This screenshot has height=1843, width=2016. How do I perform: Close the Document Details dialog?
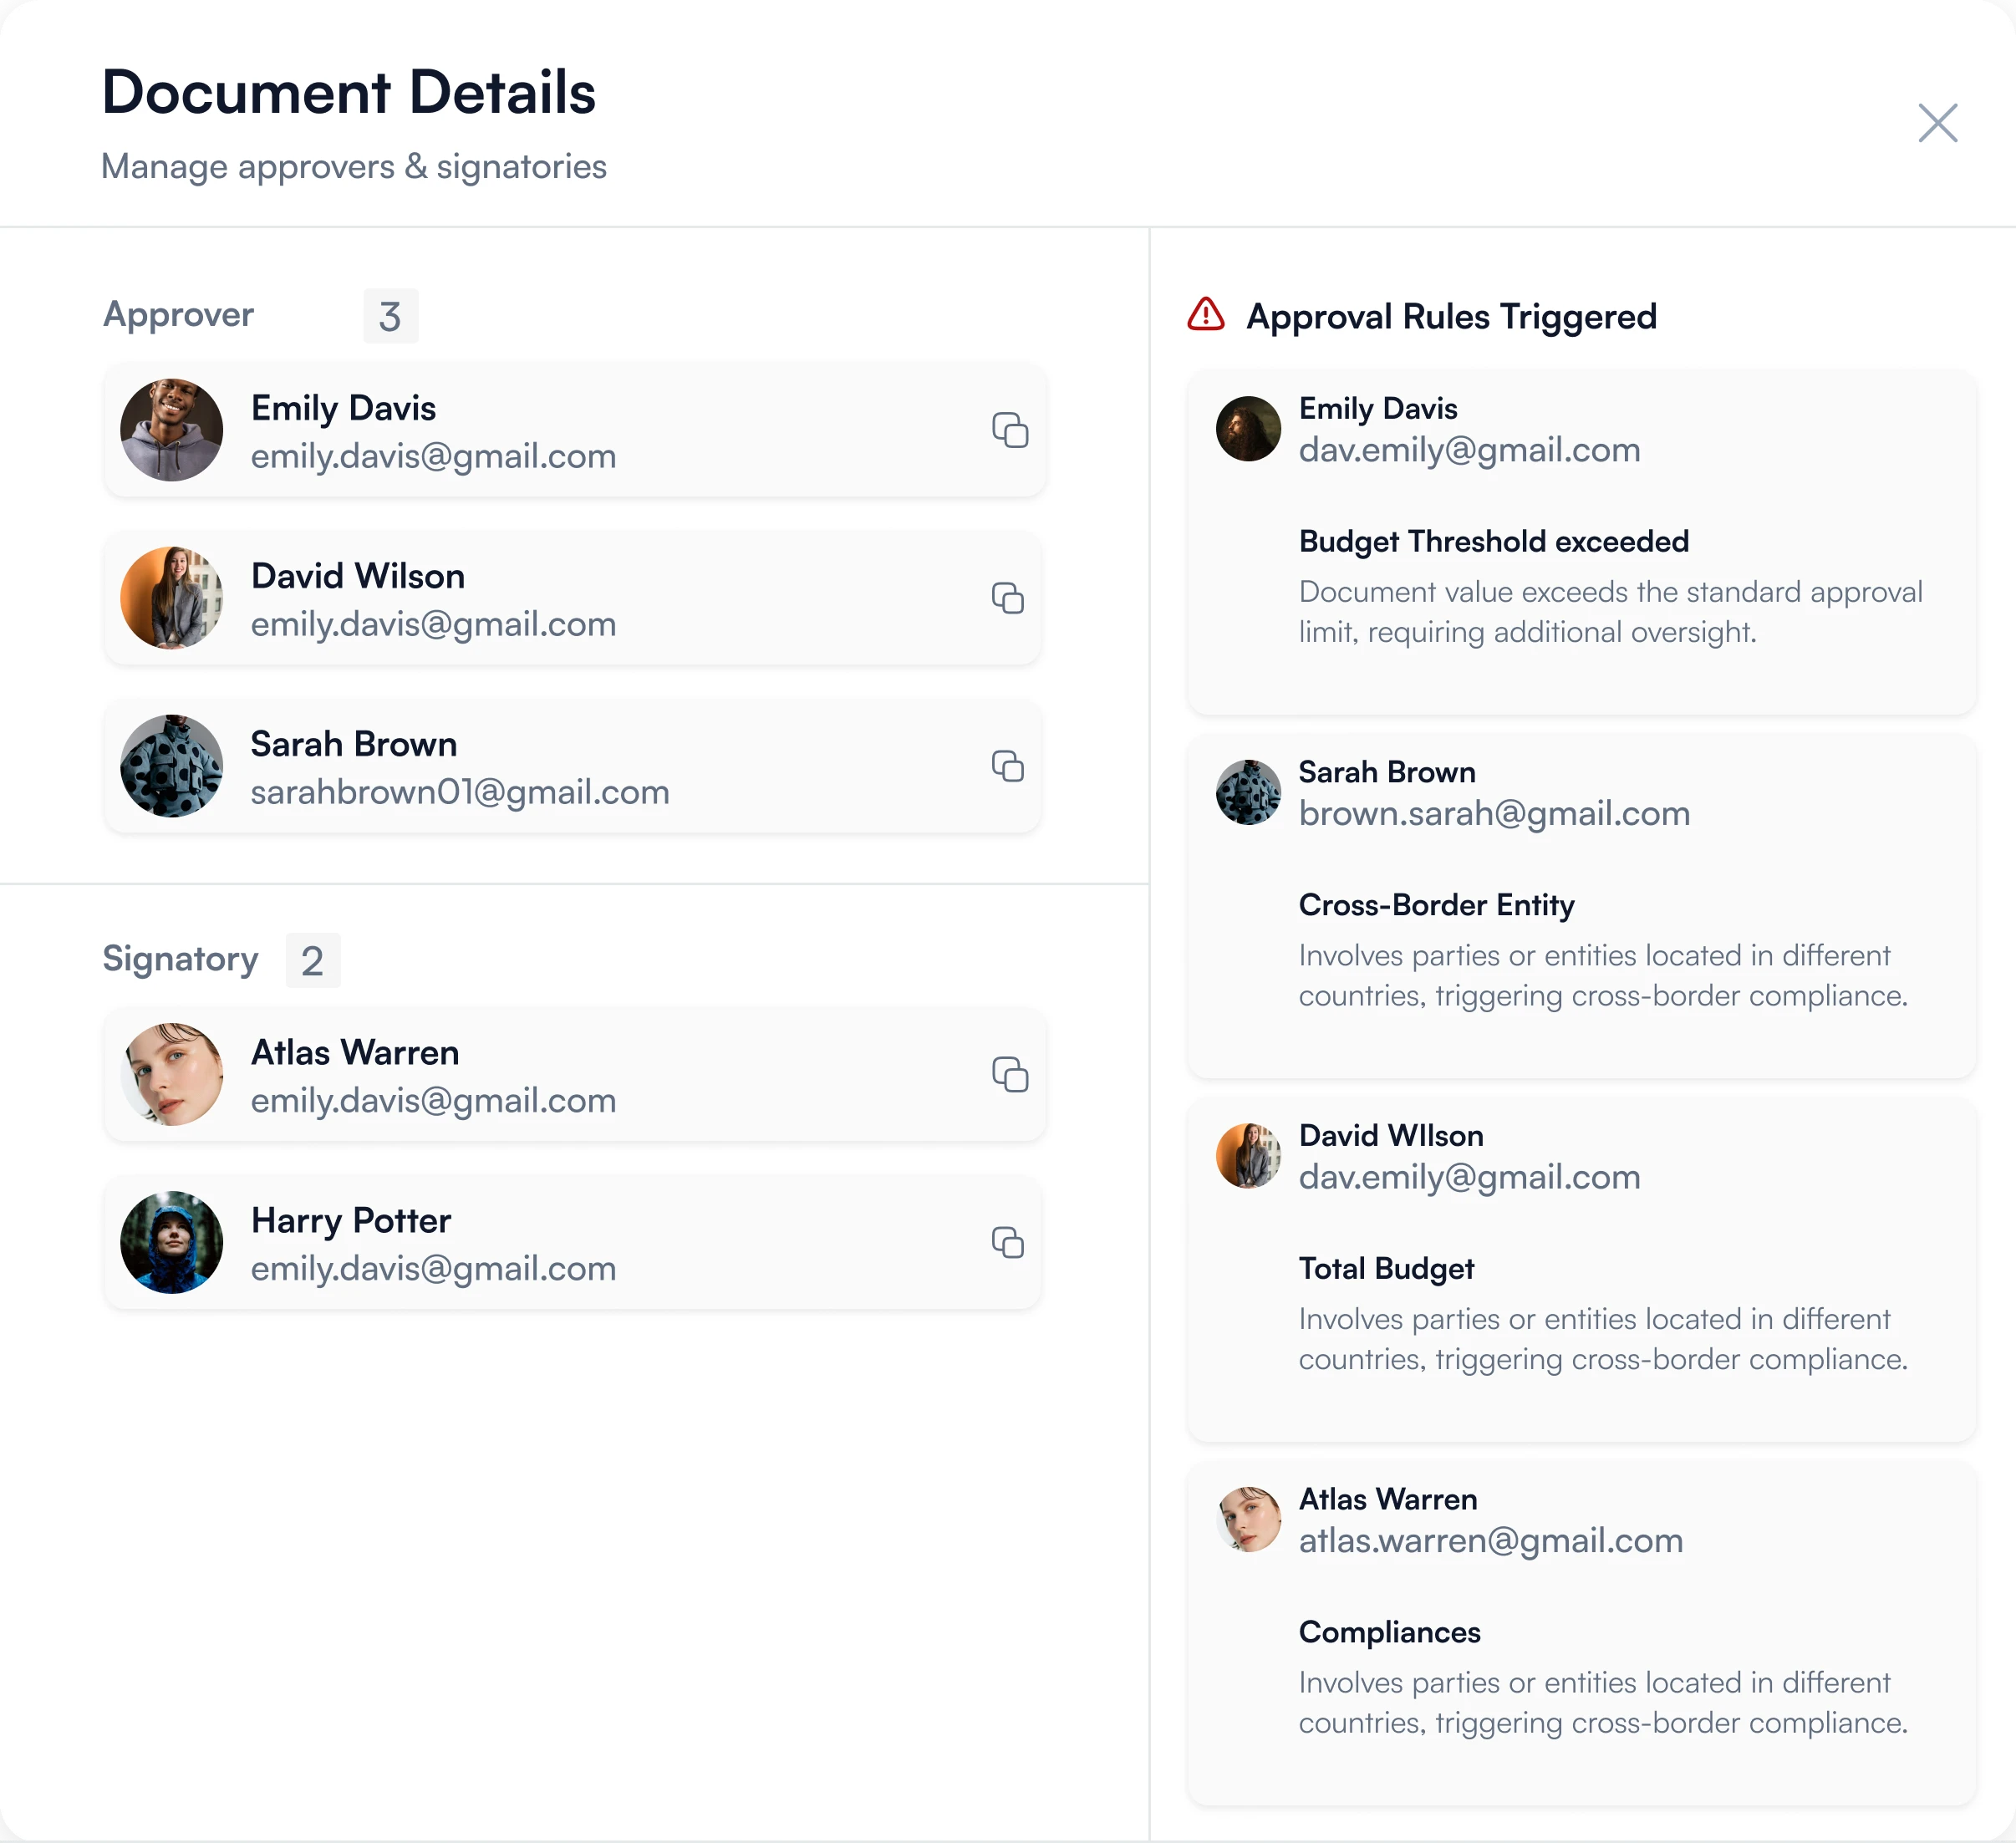point(1937,123)
